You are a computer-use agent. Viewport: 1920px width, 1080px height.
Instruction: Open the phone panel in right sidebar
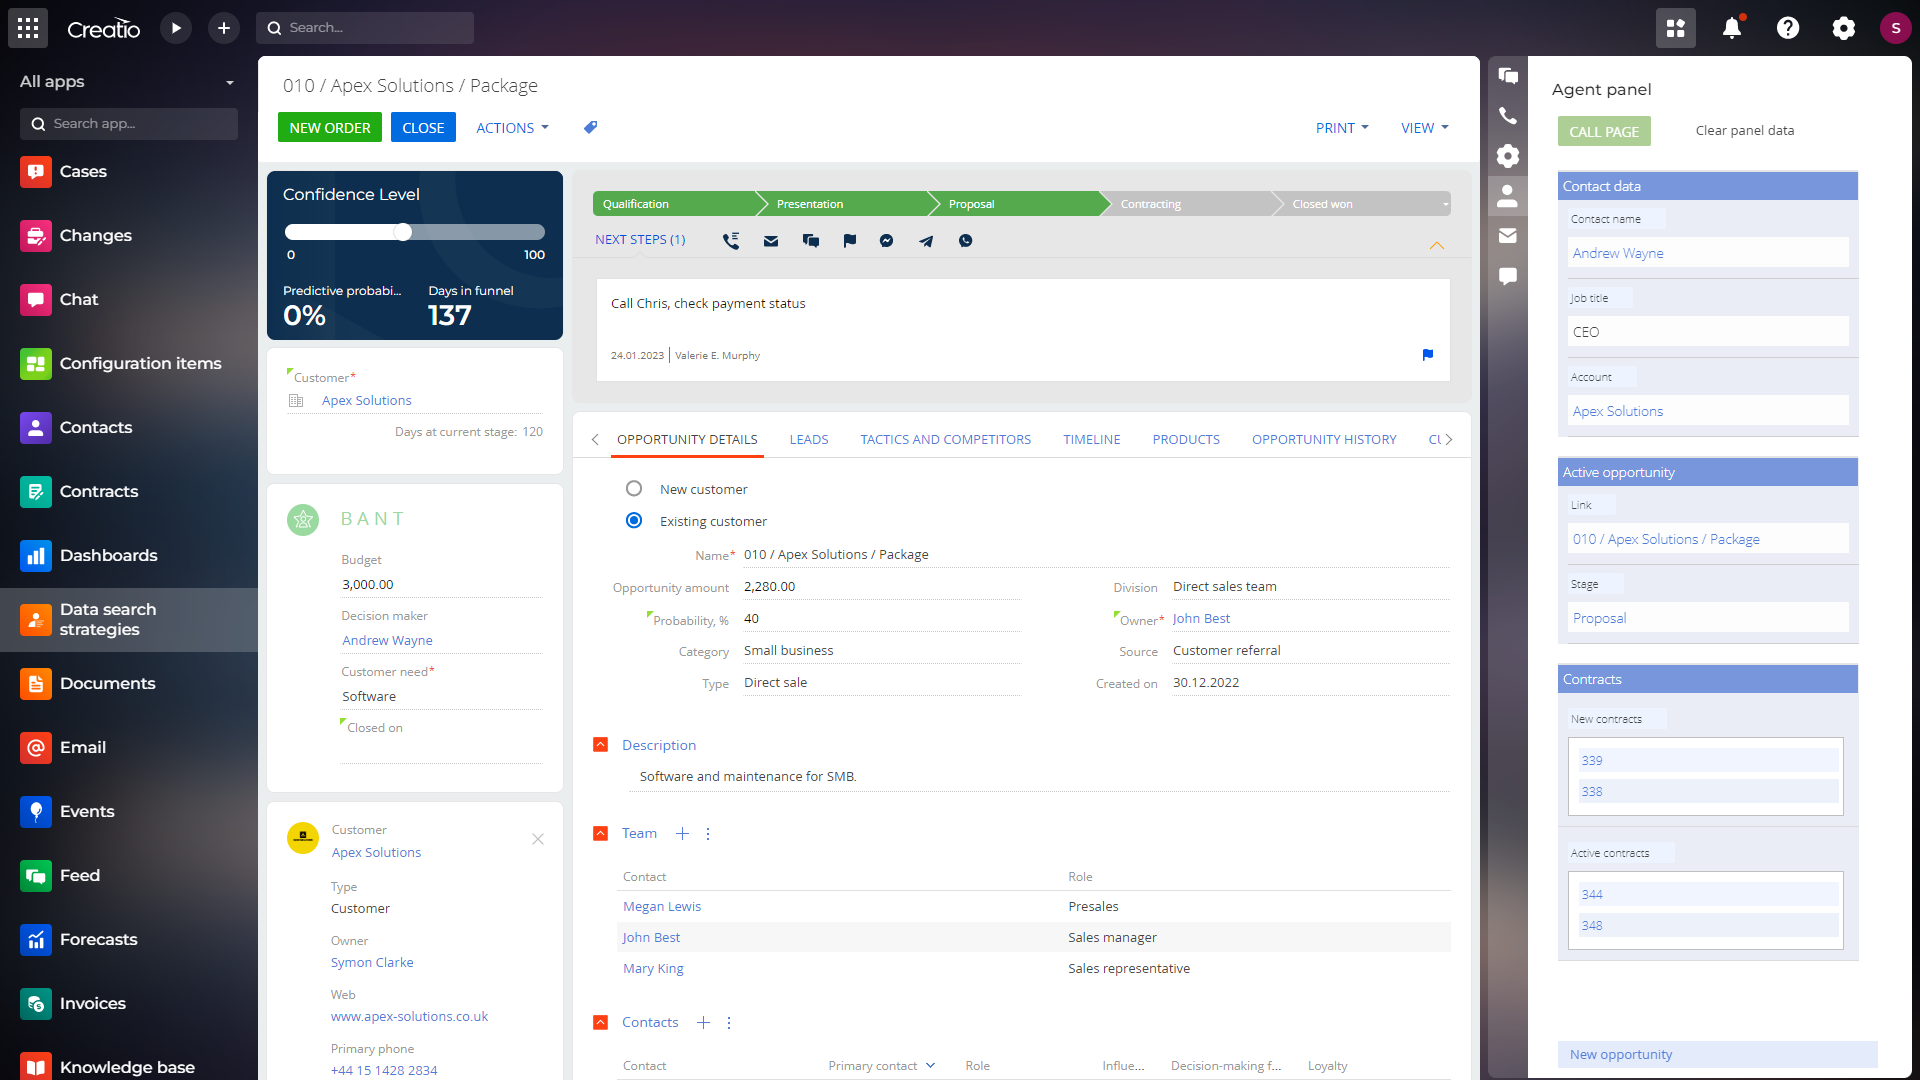[1508, 116]
